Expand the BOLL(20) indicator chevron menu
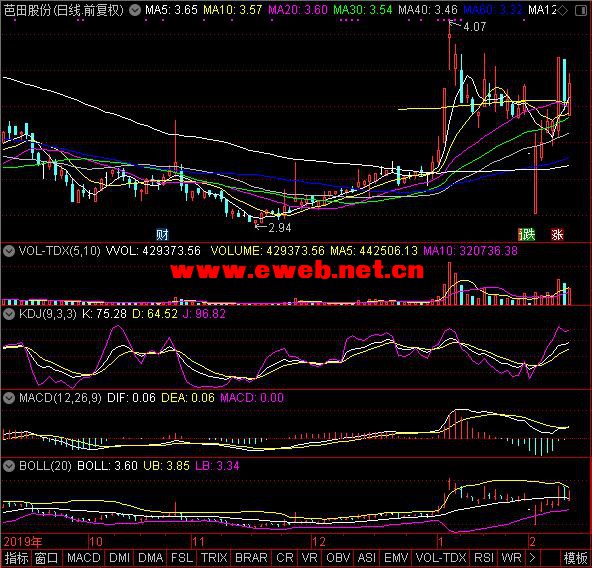 9,466
